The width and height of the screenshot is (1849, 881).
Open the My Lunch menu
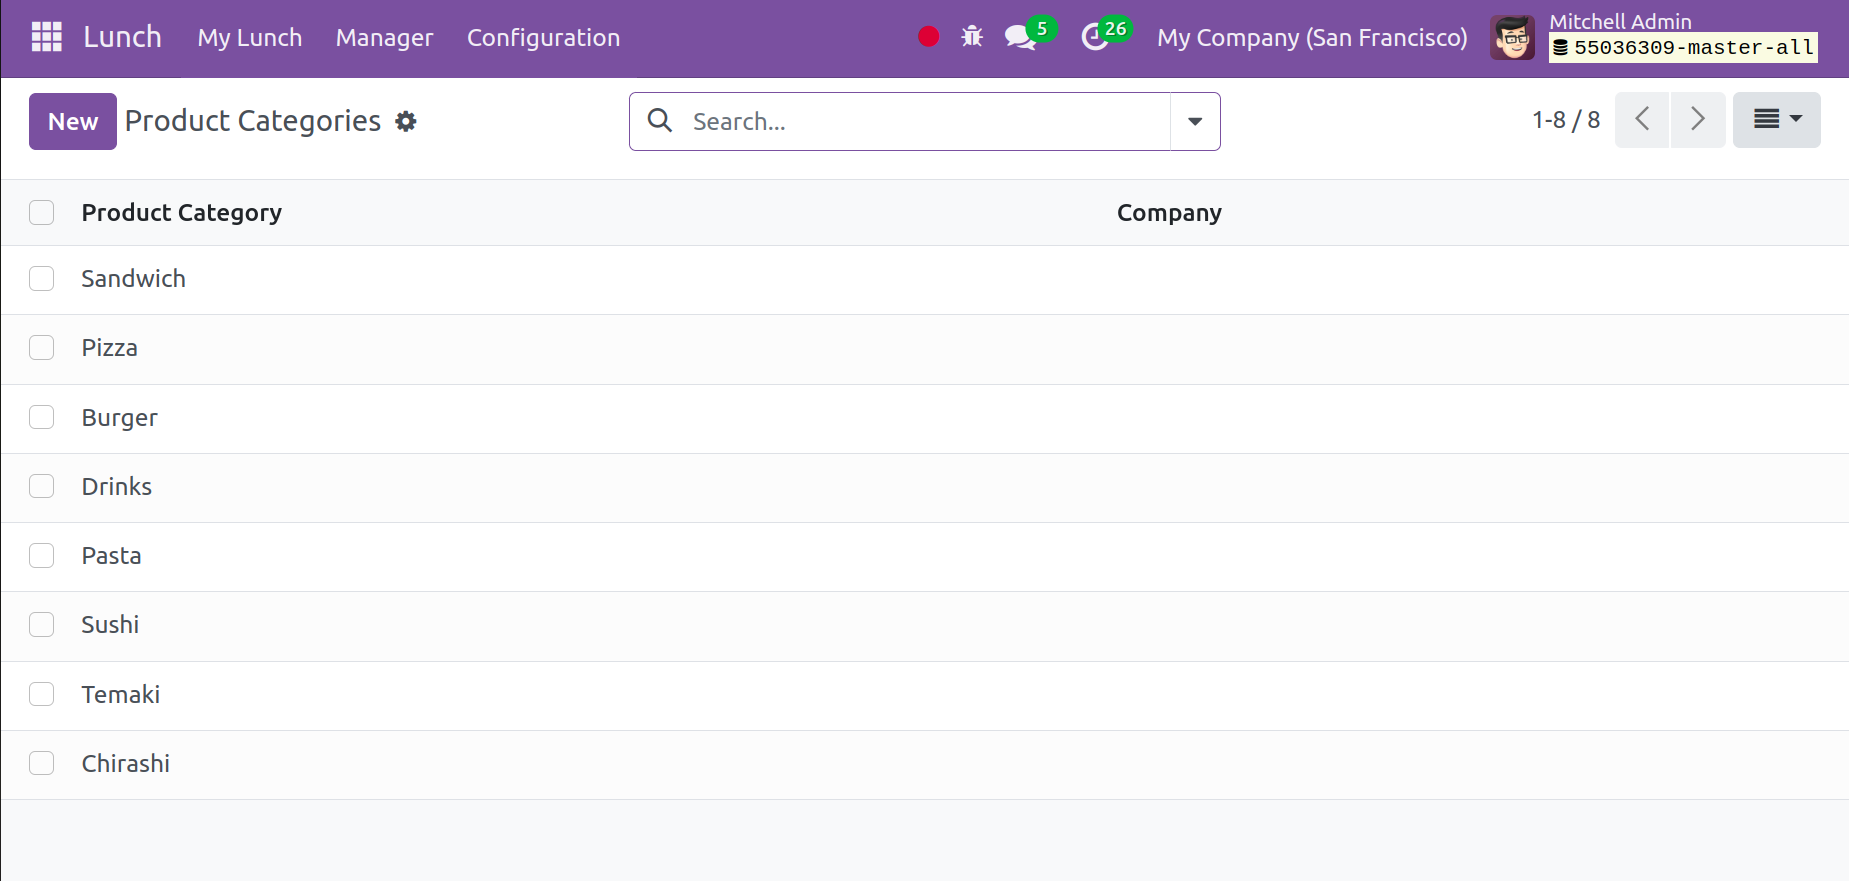pyautogui.click(x=250, y=38)
